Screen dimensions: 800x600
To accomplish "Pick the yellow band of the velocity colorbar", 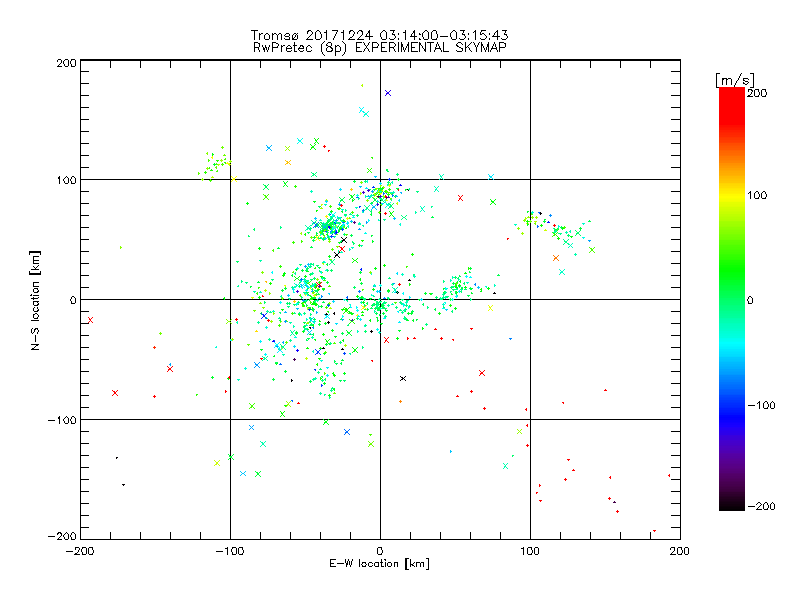I will (x=732, y=196).
